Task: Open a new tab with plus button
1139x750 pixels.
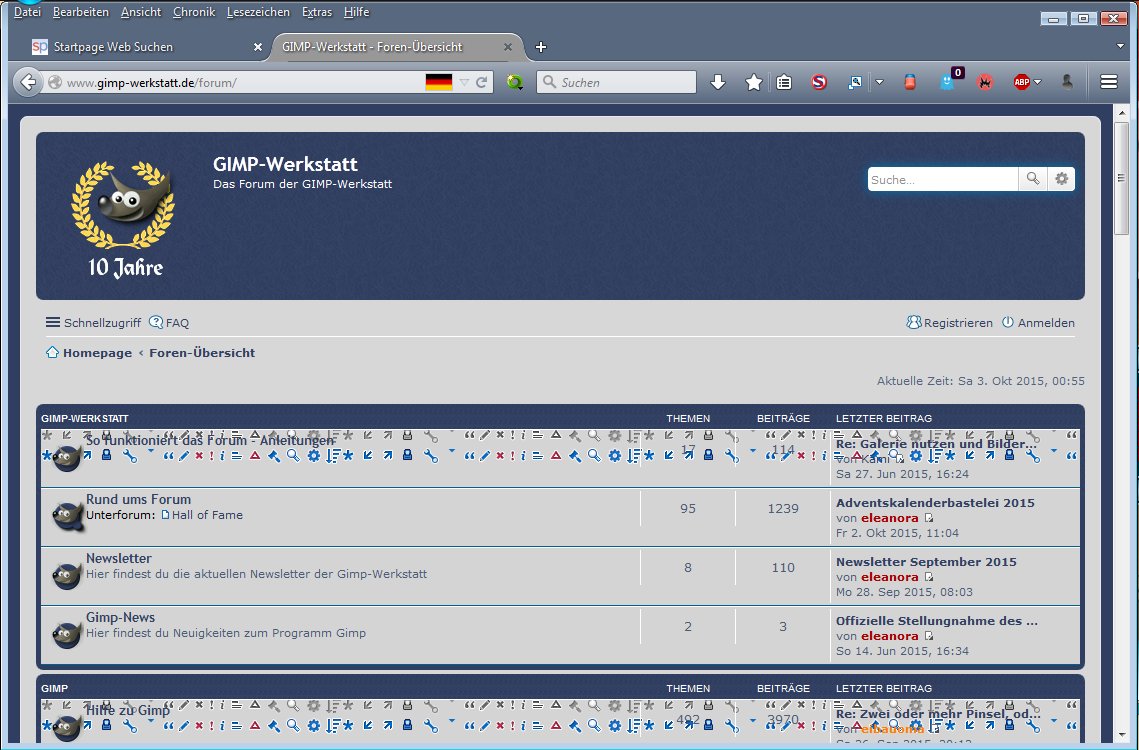Action: tap(541, 47)
